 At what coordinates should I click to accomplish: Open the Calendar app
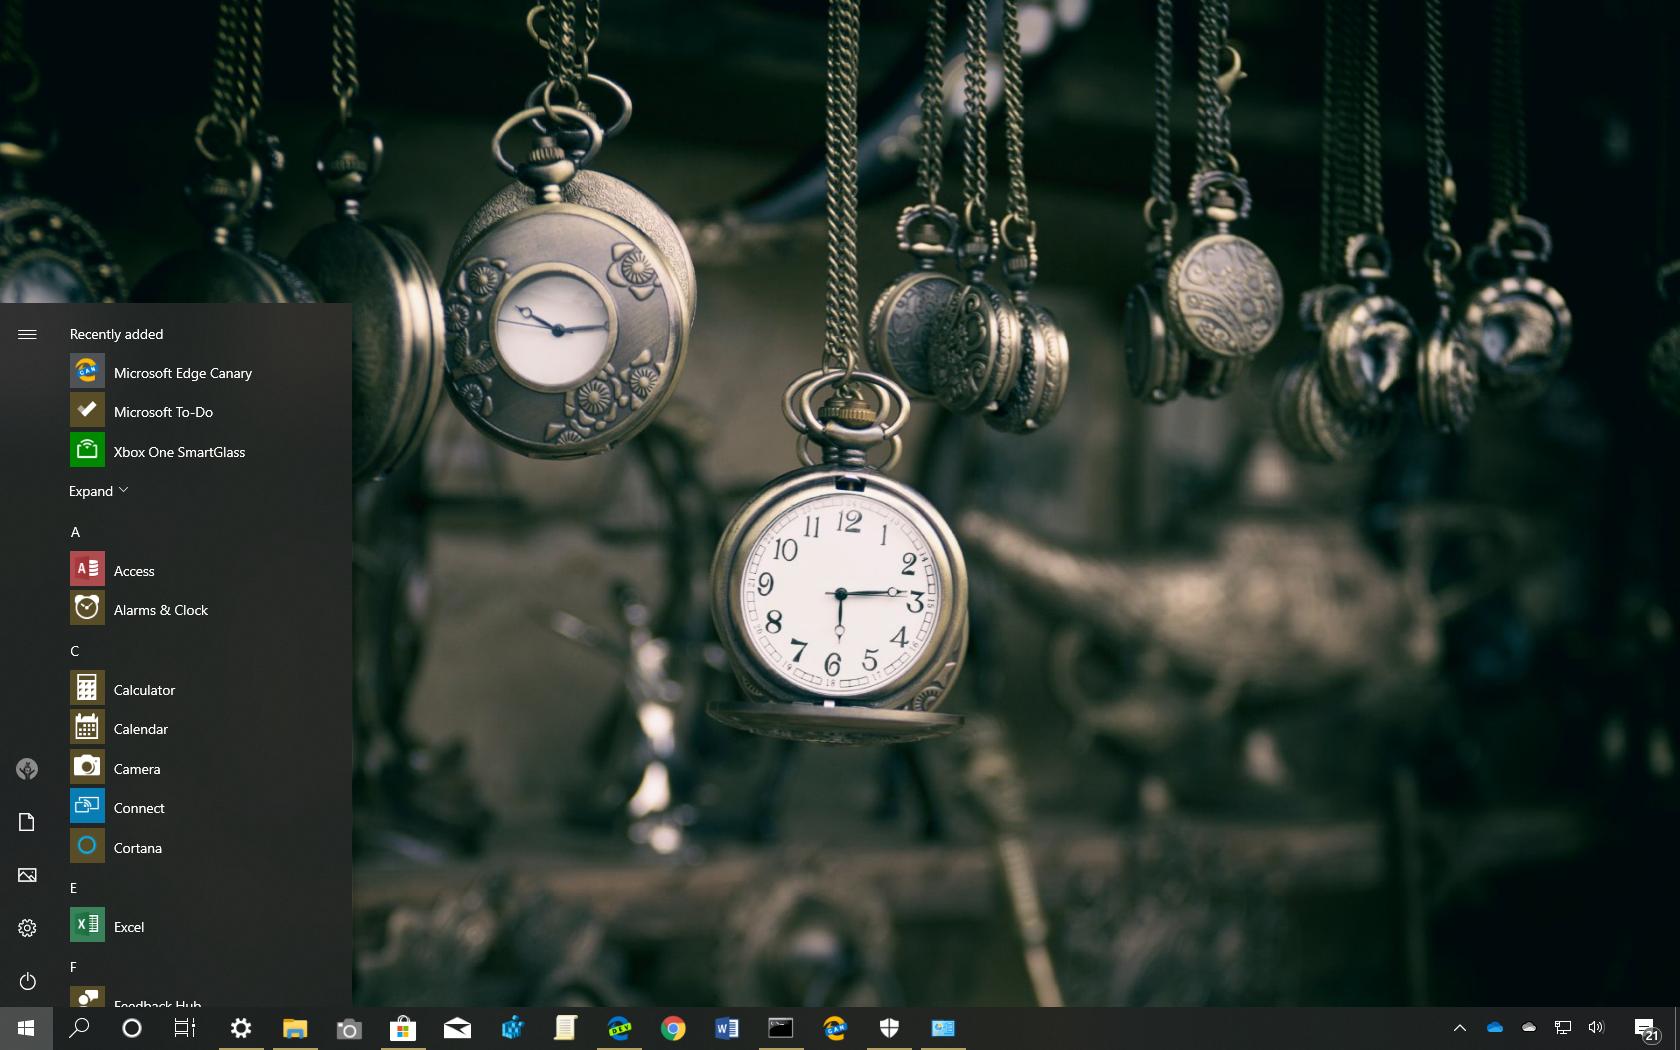140,729
